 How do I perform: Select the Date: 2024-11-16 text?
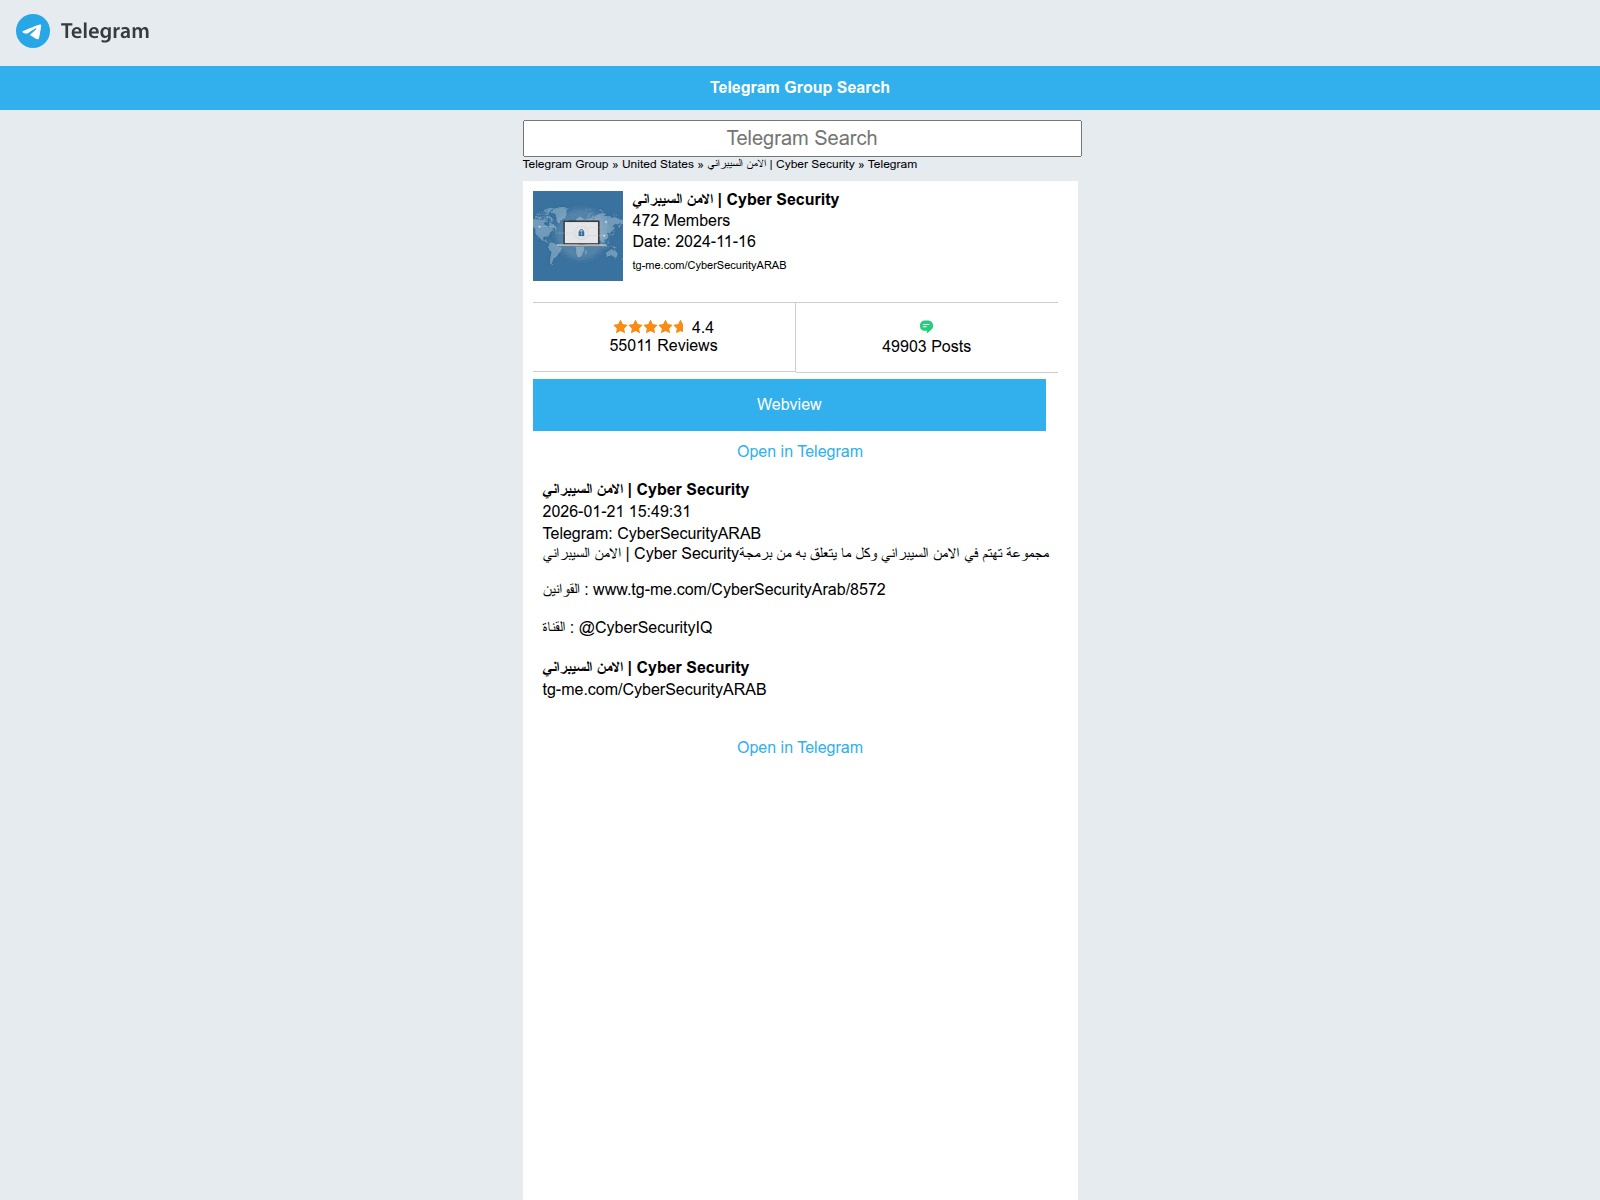(694, 241)
